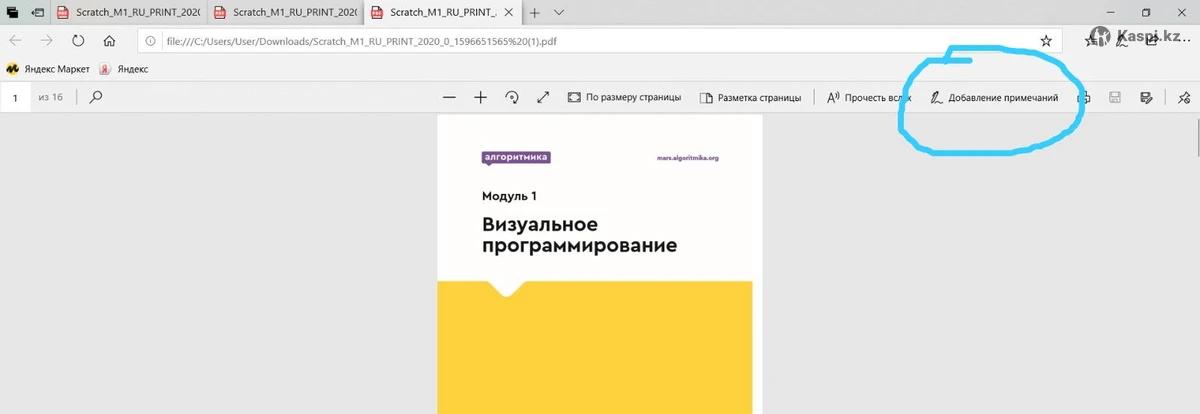Click «Добавление примечаний» button
1200x414 pixels.
[993, 98]
